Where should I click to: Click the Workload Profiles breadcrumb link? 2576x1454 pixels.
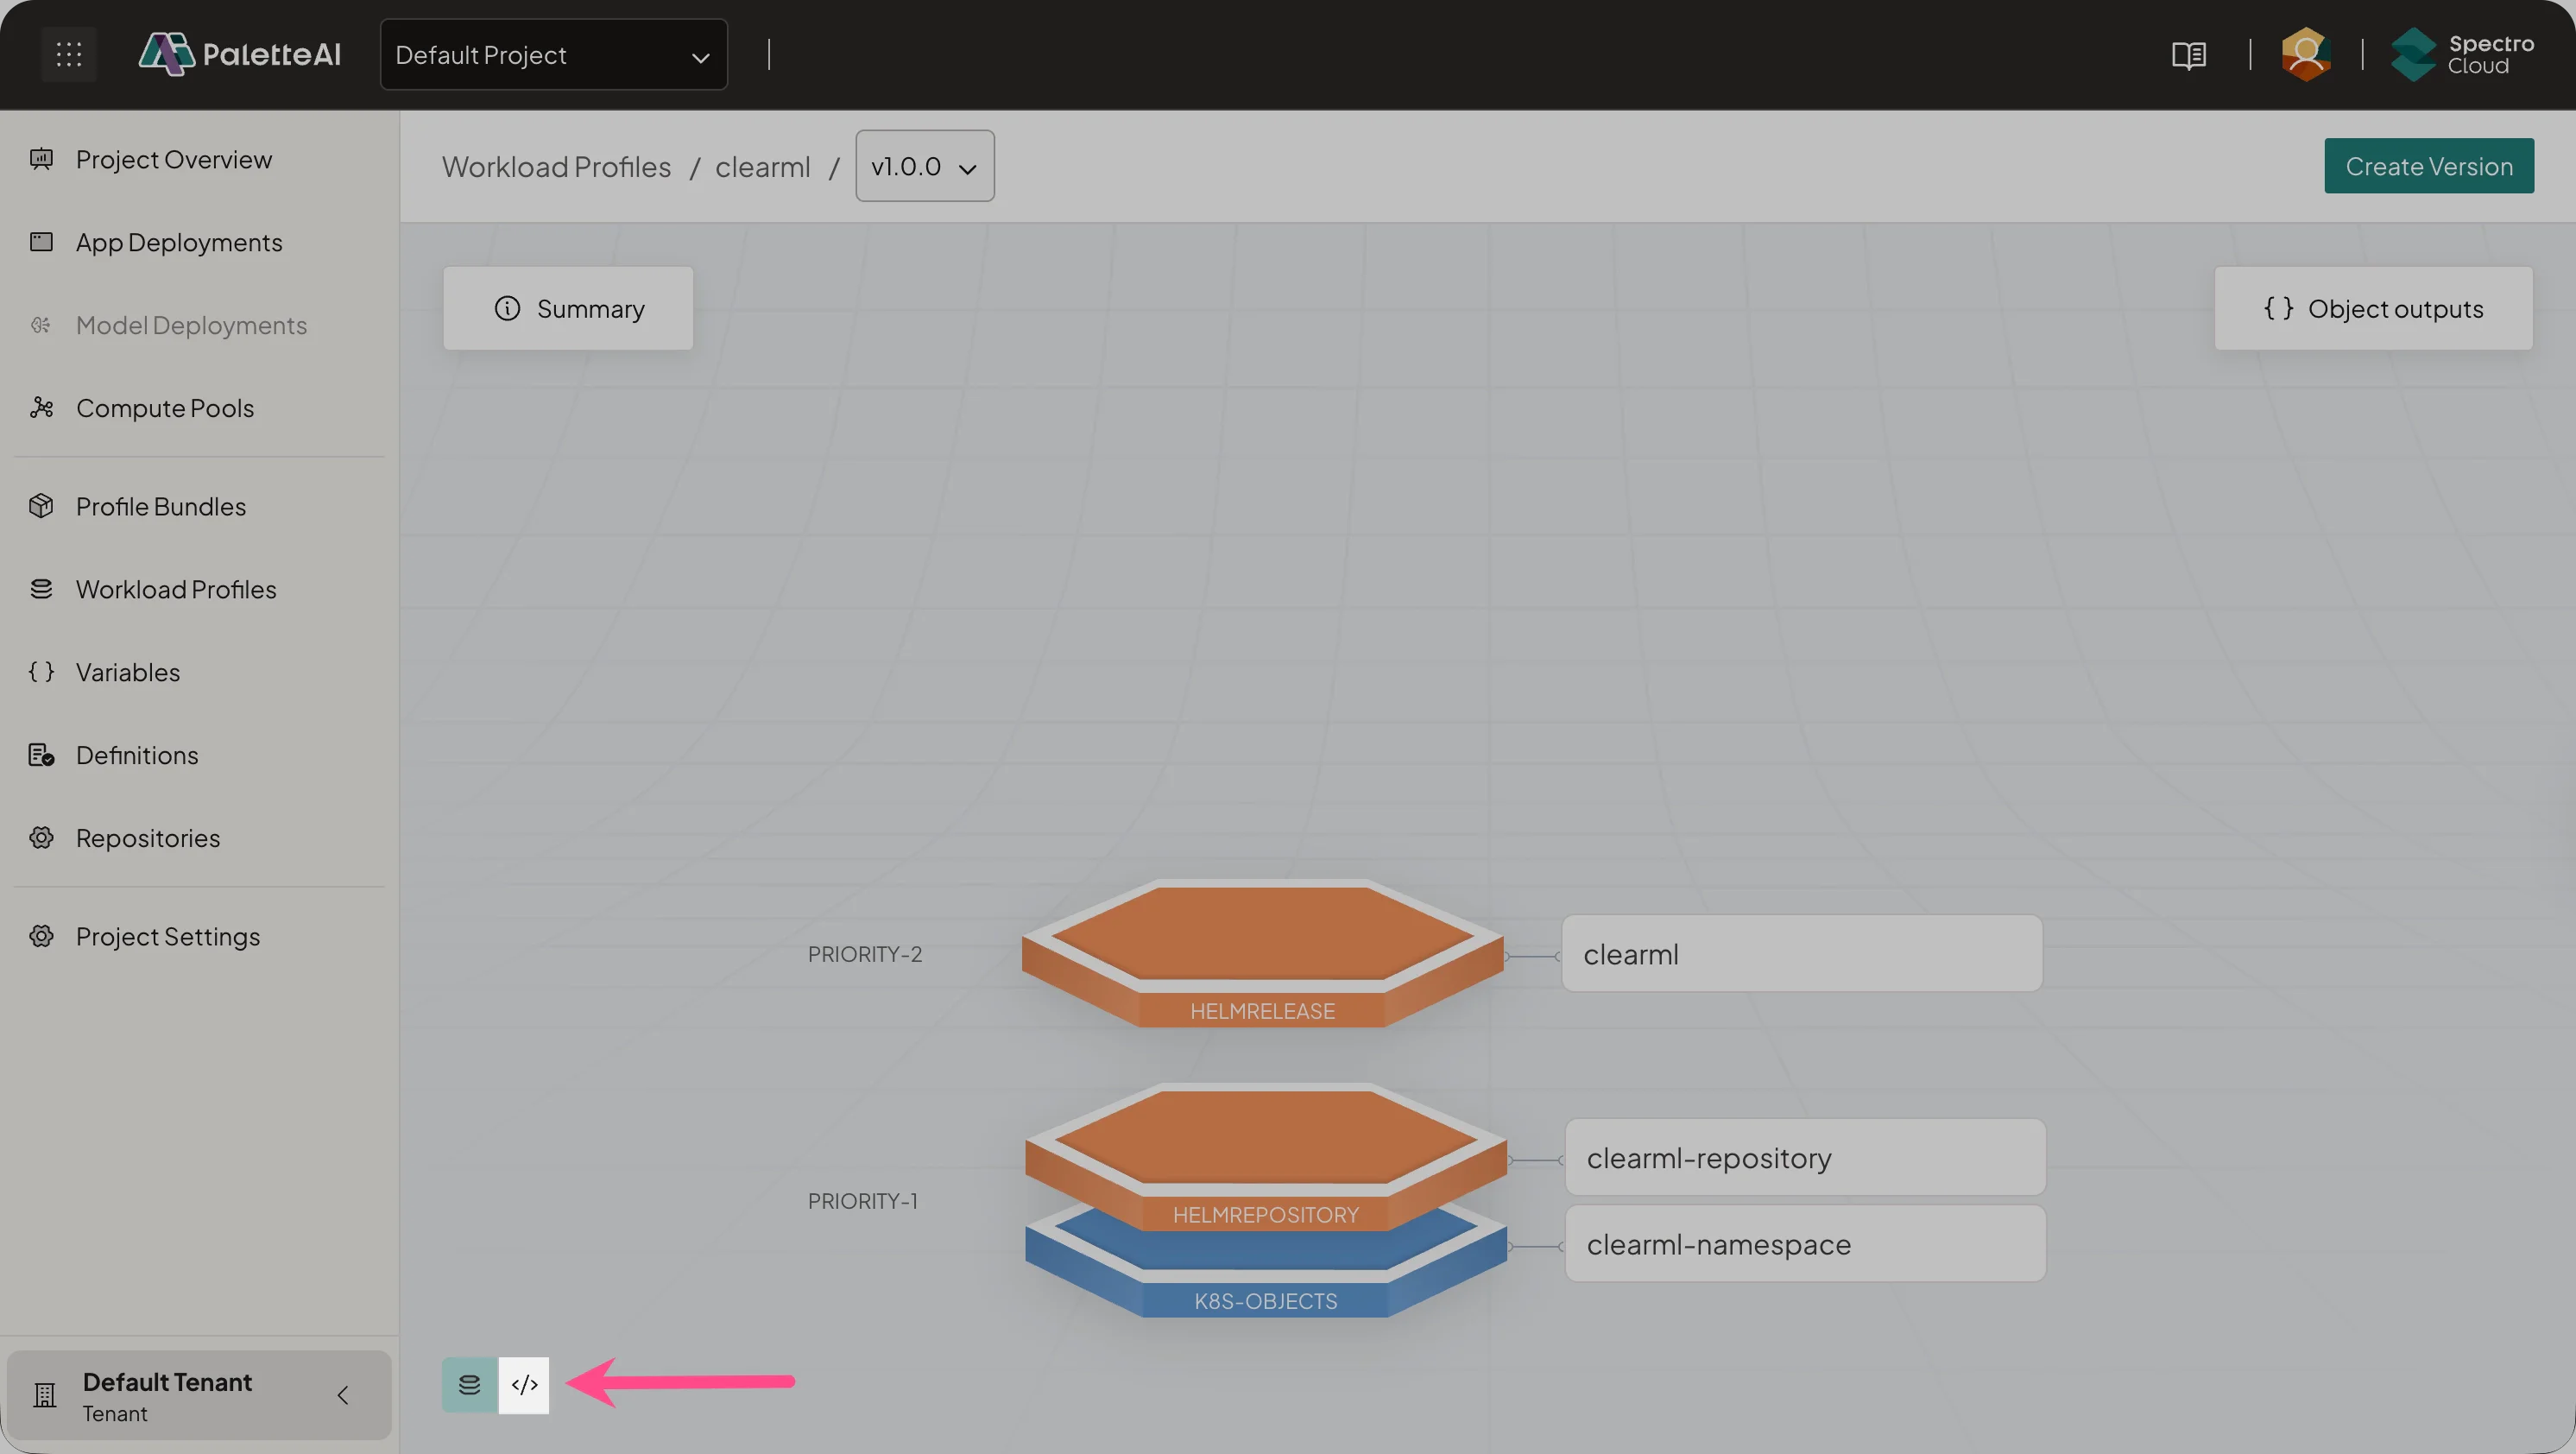tap(556, 167)
